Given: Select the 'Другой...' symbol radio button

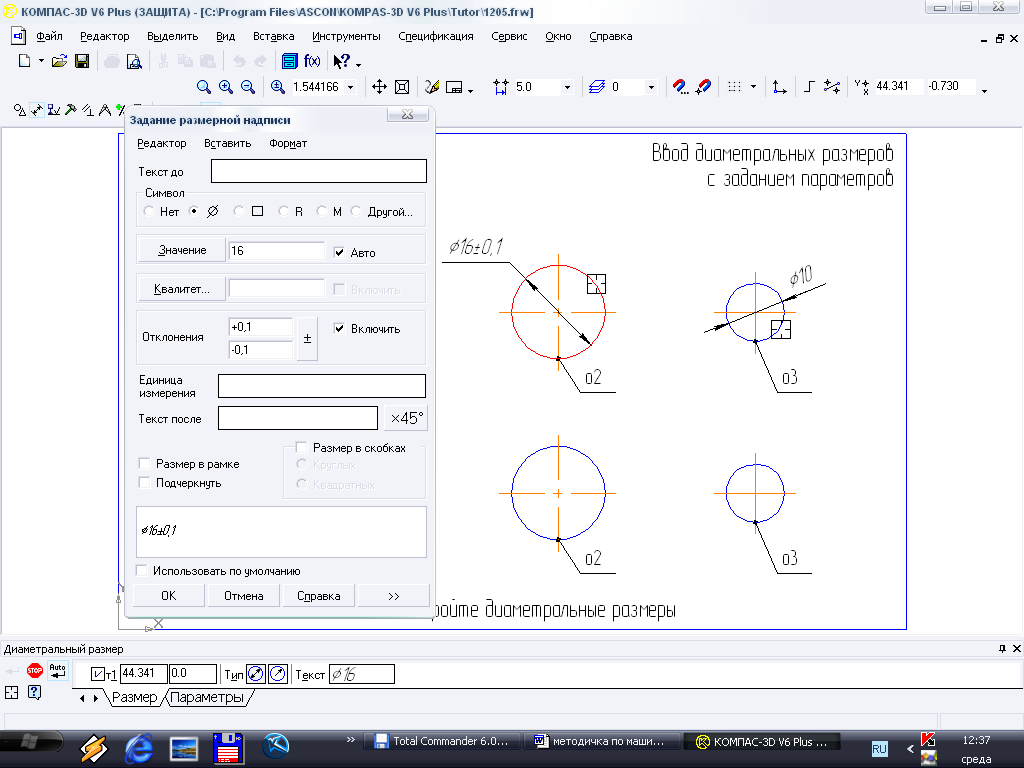Looking at the screenshot, I should point(356,211).
